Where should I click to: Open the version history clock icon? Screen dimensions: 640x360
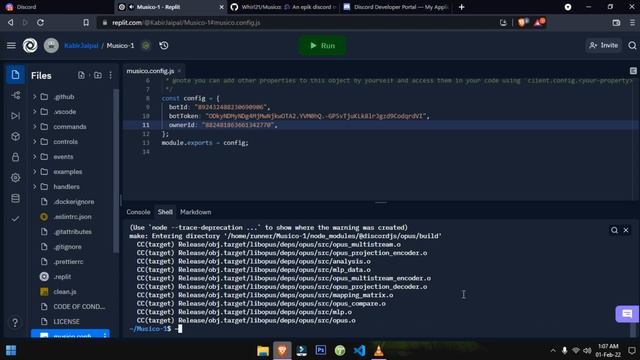164,45
